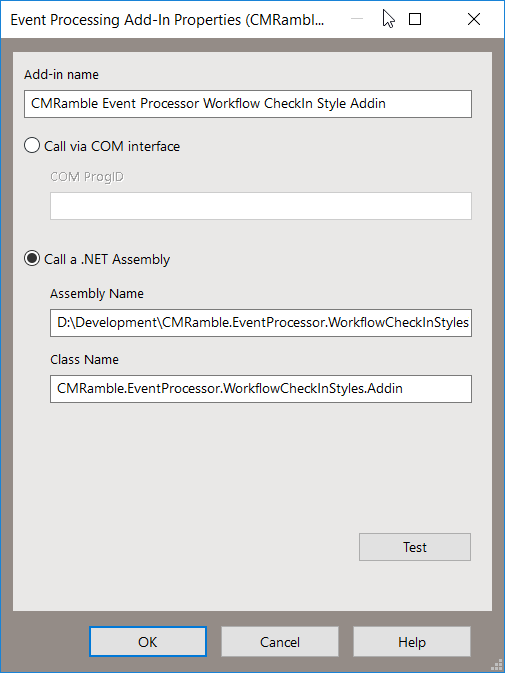Image resolution: width=505 pixels, height=673 pixels.
Task: Click the Event Processing Add-In Properties title bar
Action: pos(167,20)
